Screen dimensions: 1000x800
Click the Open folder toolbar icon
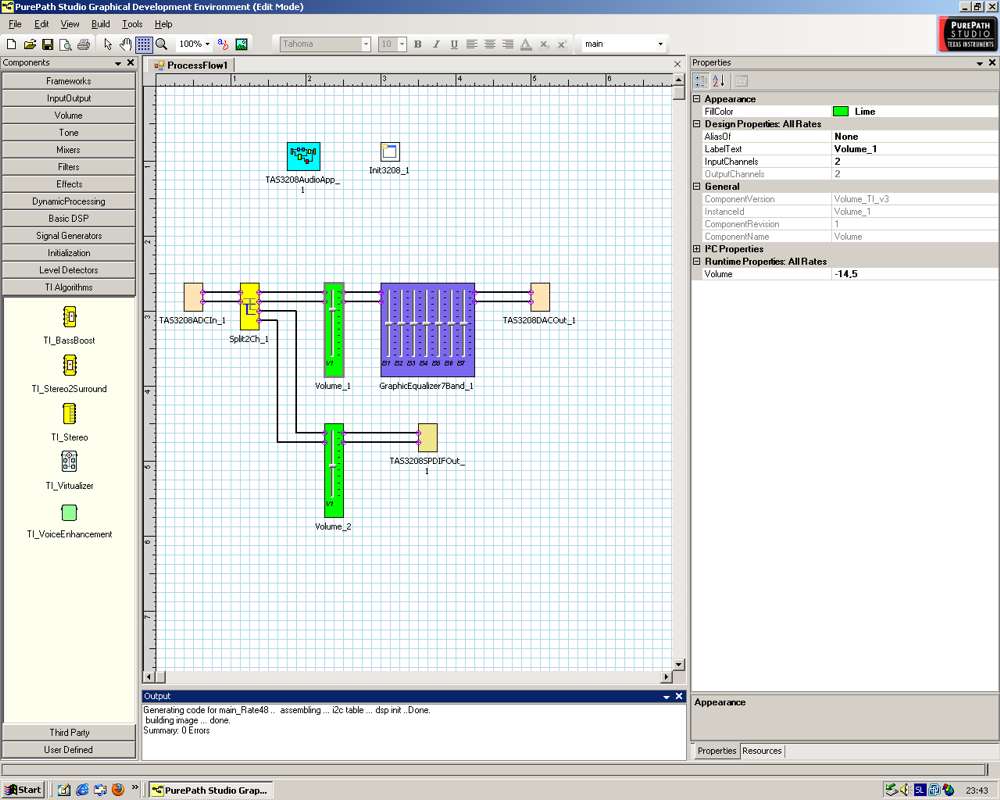pyautogui.click(x=29, y=44)
